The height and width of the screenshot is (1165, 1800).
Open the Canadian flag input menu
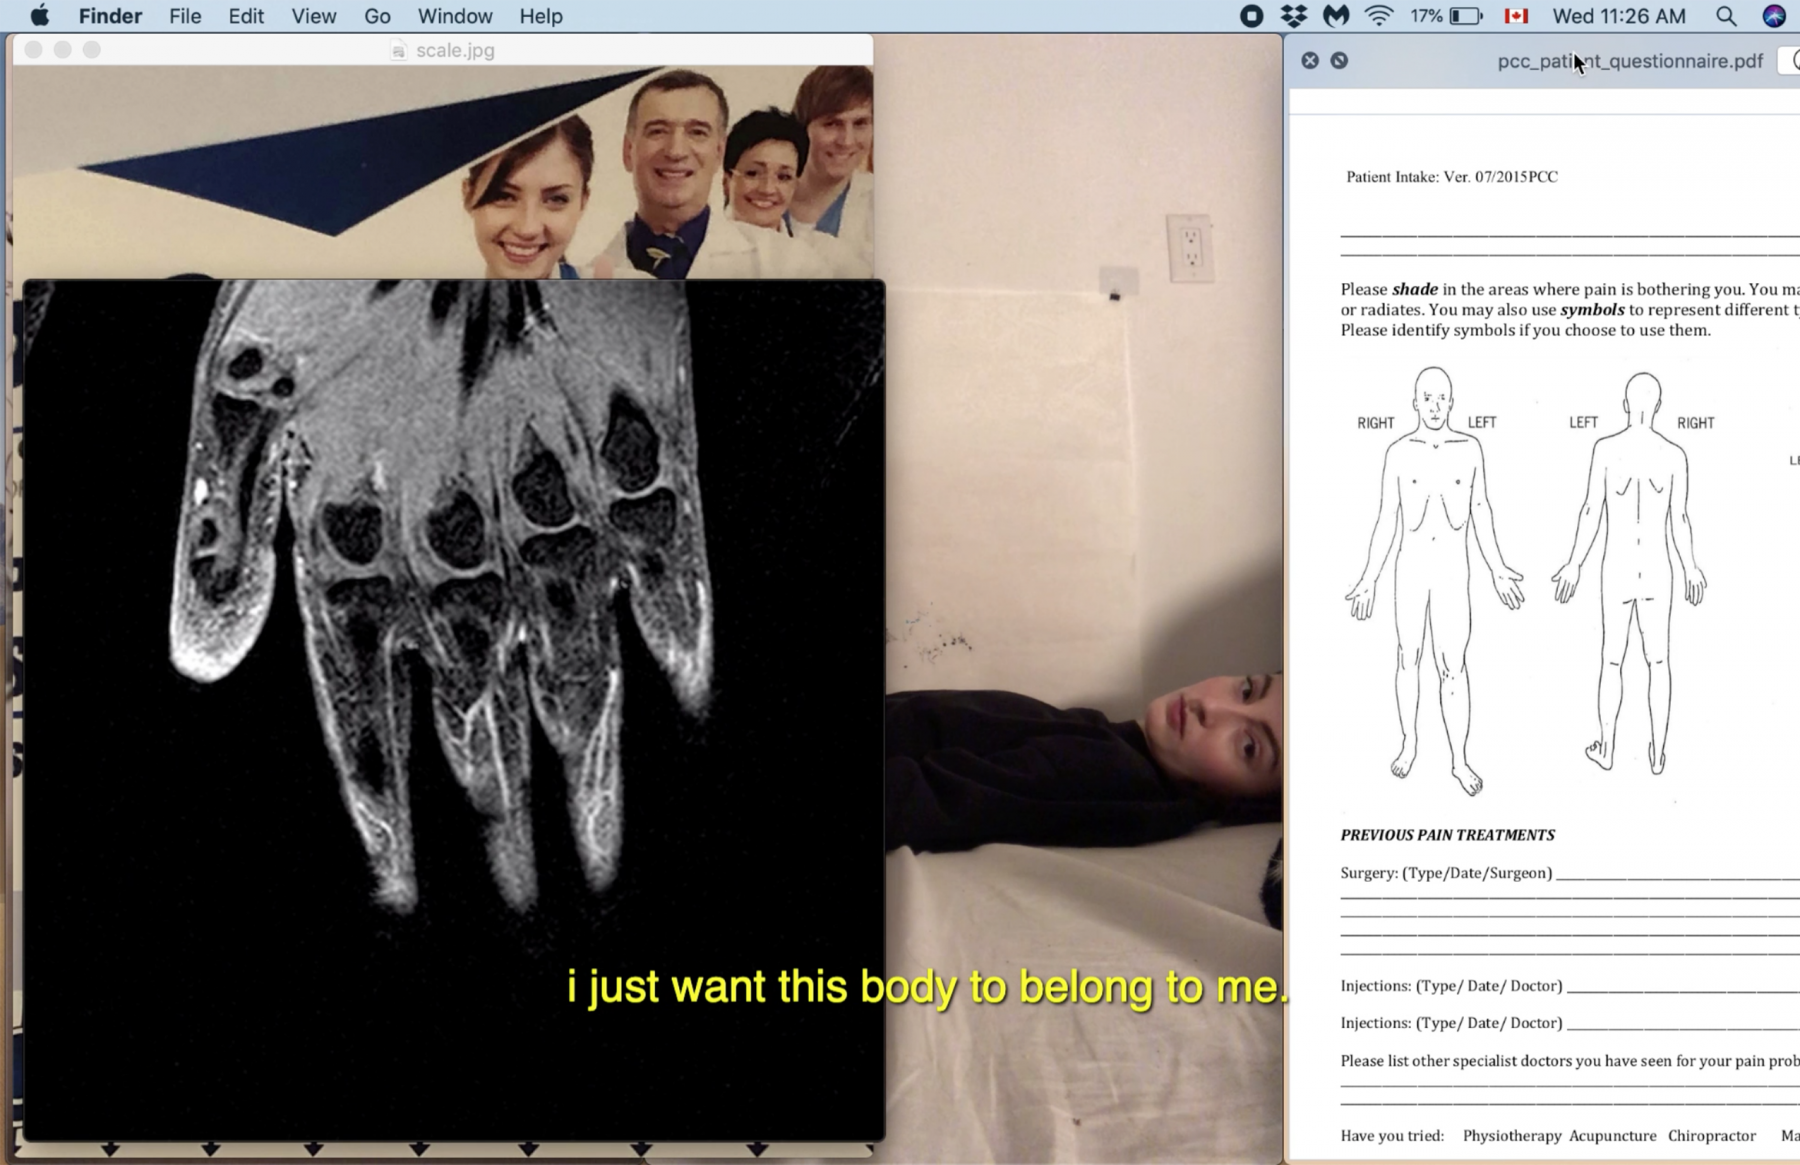1516,16
